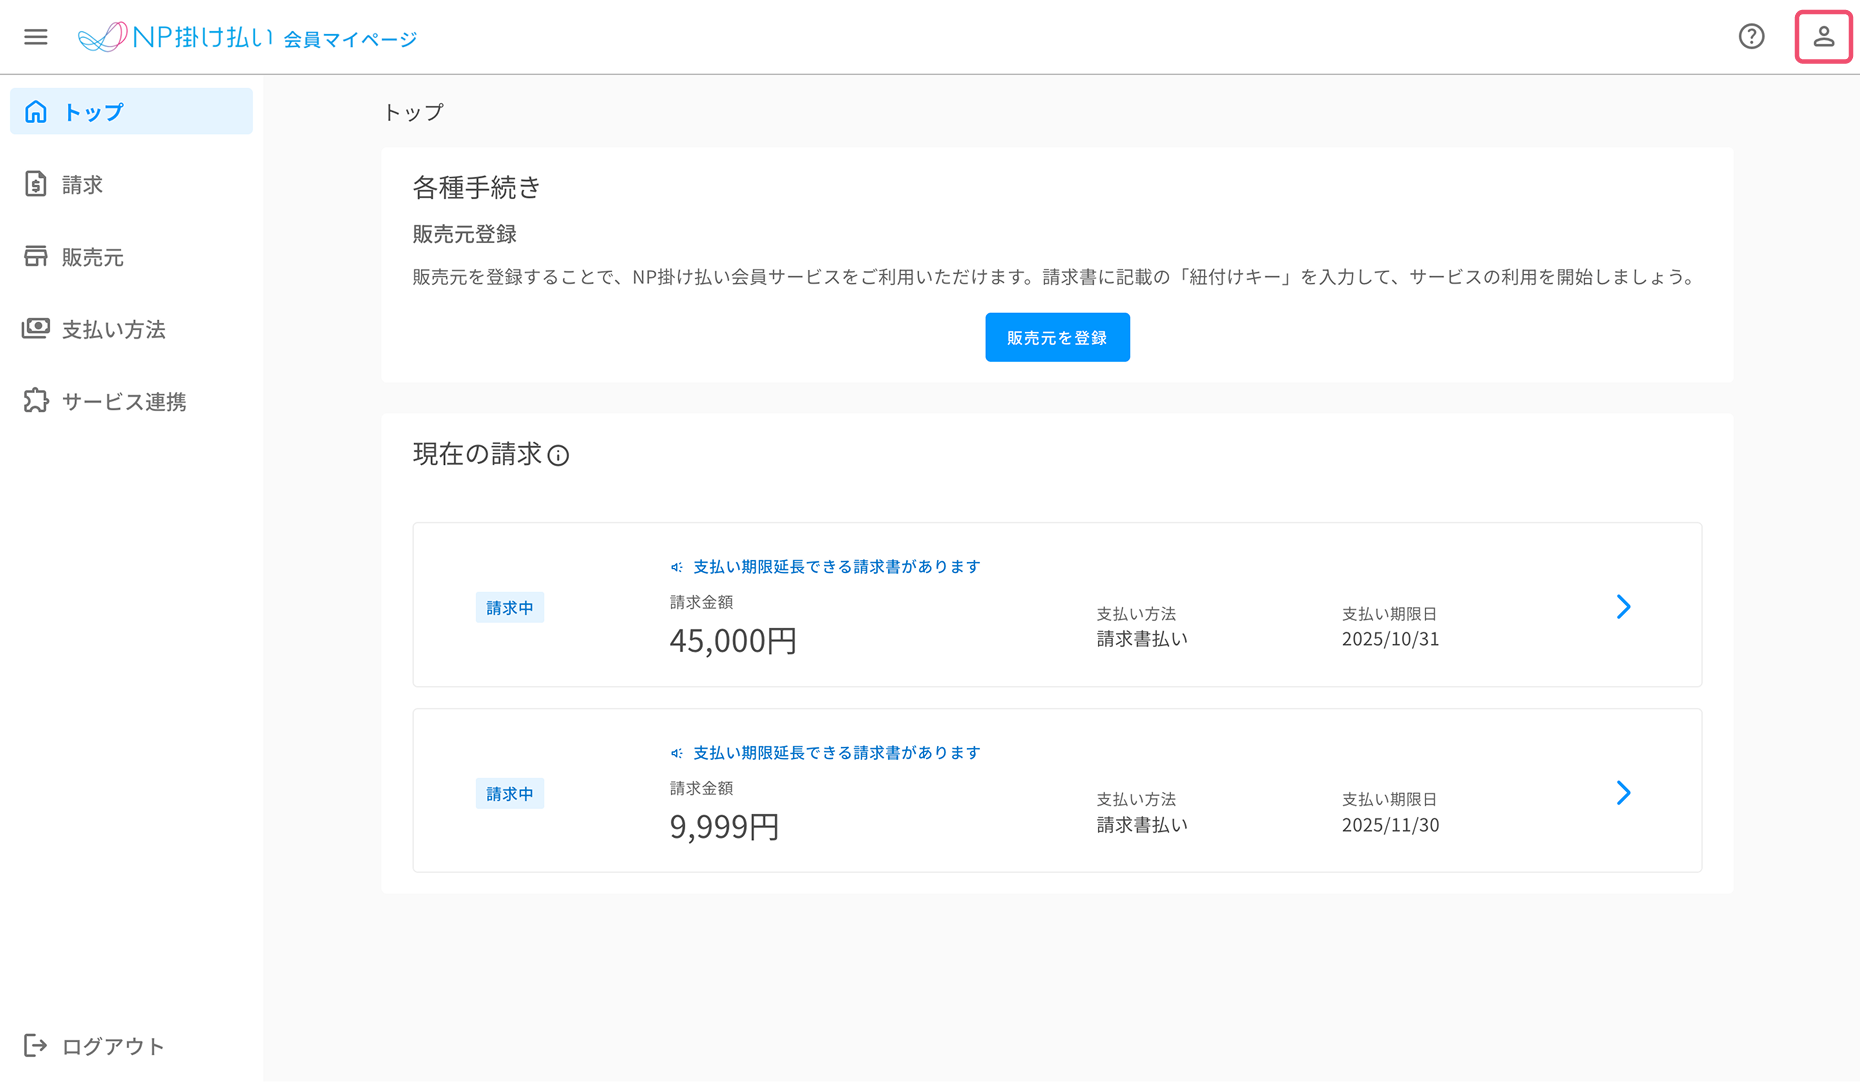Open the help icon in the header
Screen dimensions: 1860x1082
tap(1752, 36)
